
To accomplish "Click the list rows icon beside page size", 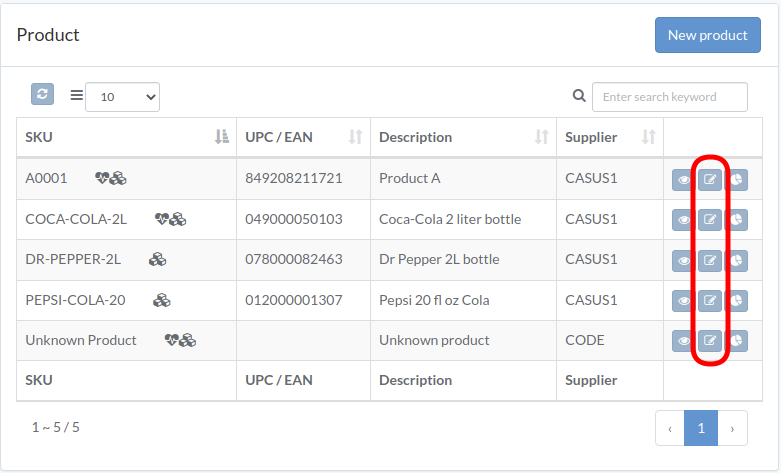I will tap(77, 95).
